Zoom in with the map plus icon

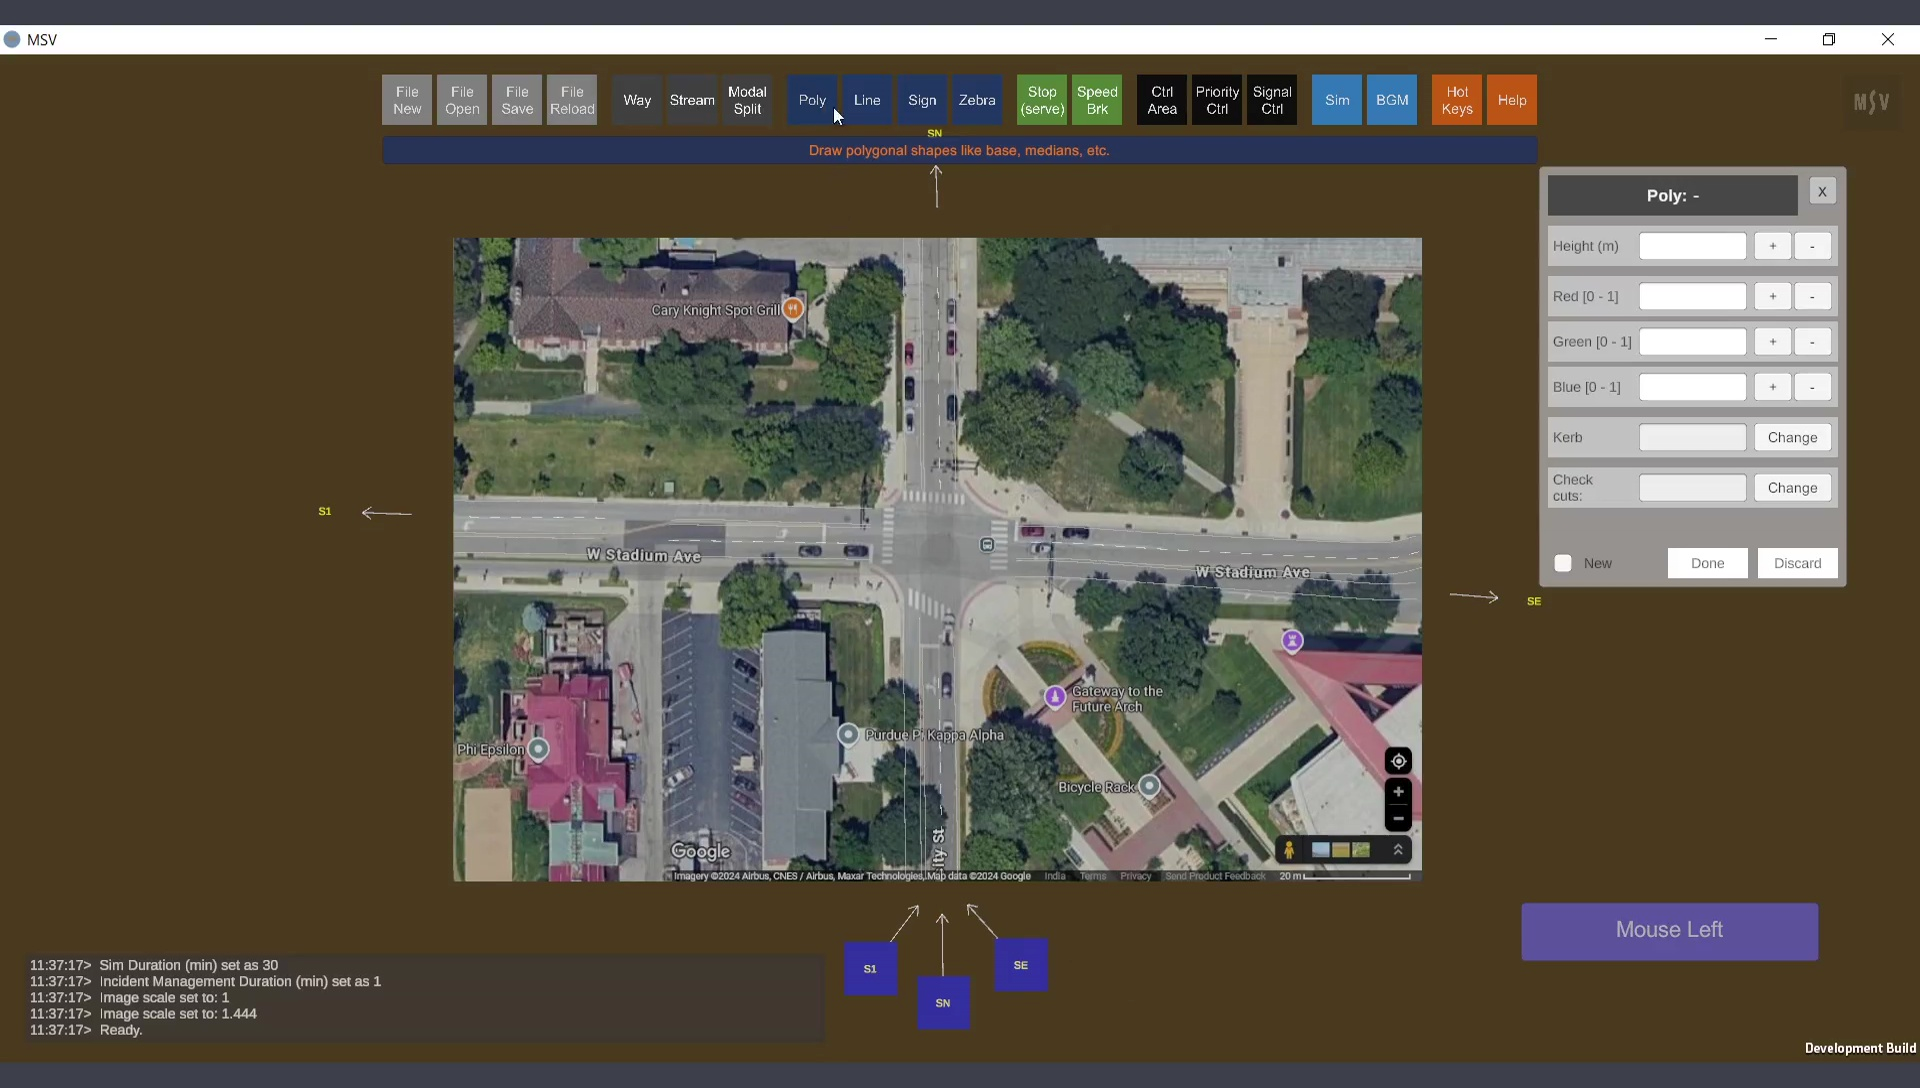point(1398,792)
